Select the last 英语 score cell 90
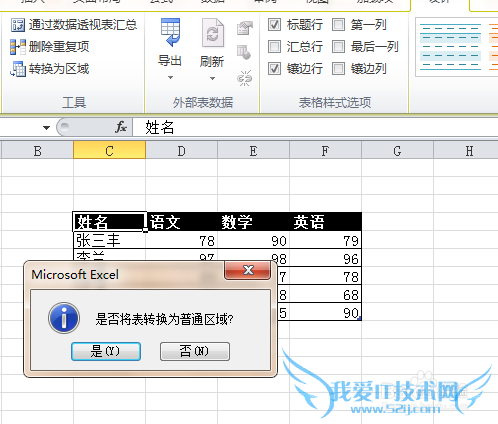Image resolution: width=498 pixels, height=424 pixels. (326, 312)
